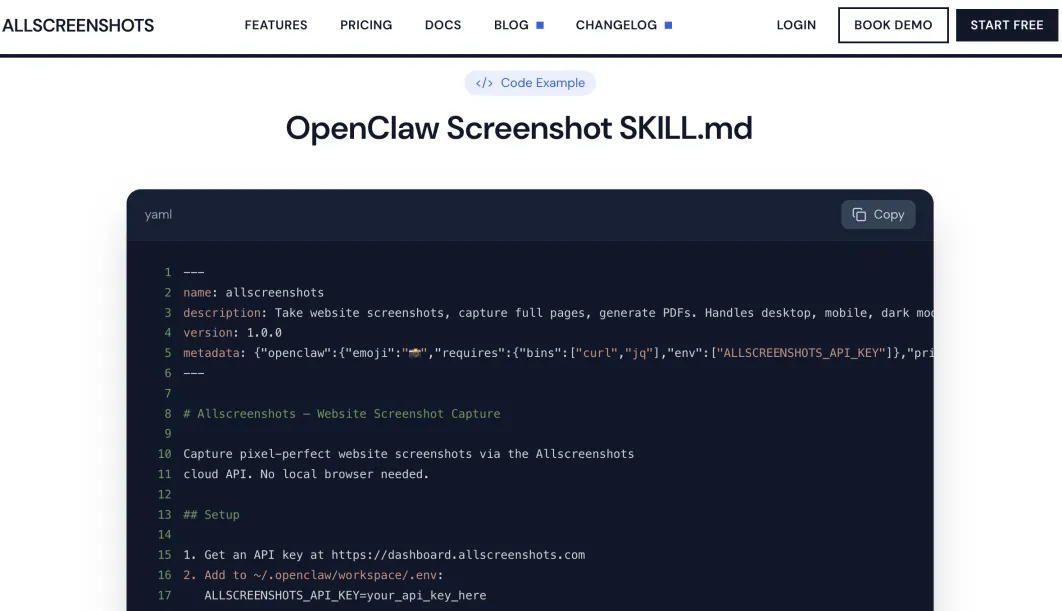Click the yaml language label
This screenshot has height=611, width=1062.
point(158,215)
